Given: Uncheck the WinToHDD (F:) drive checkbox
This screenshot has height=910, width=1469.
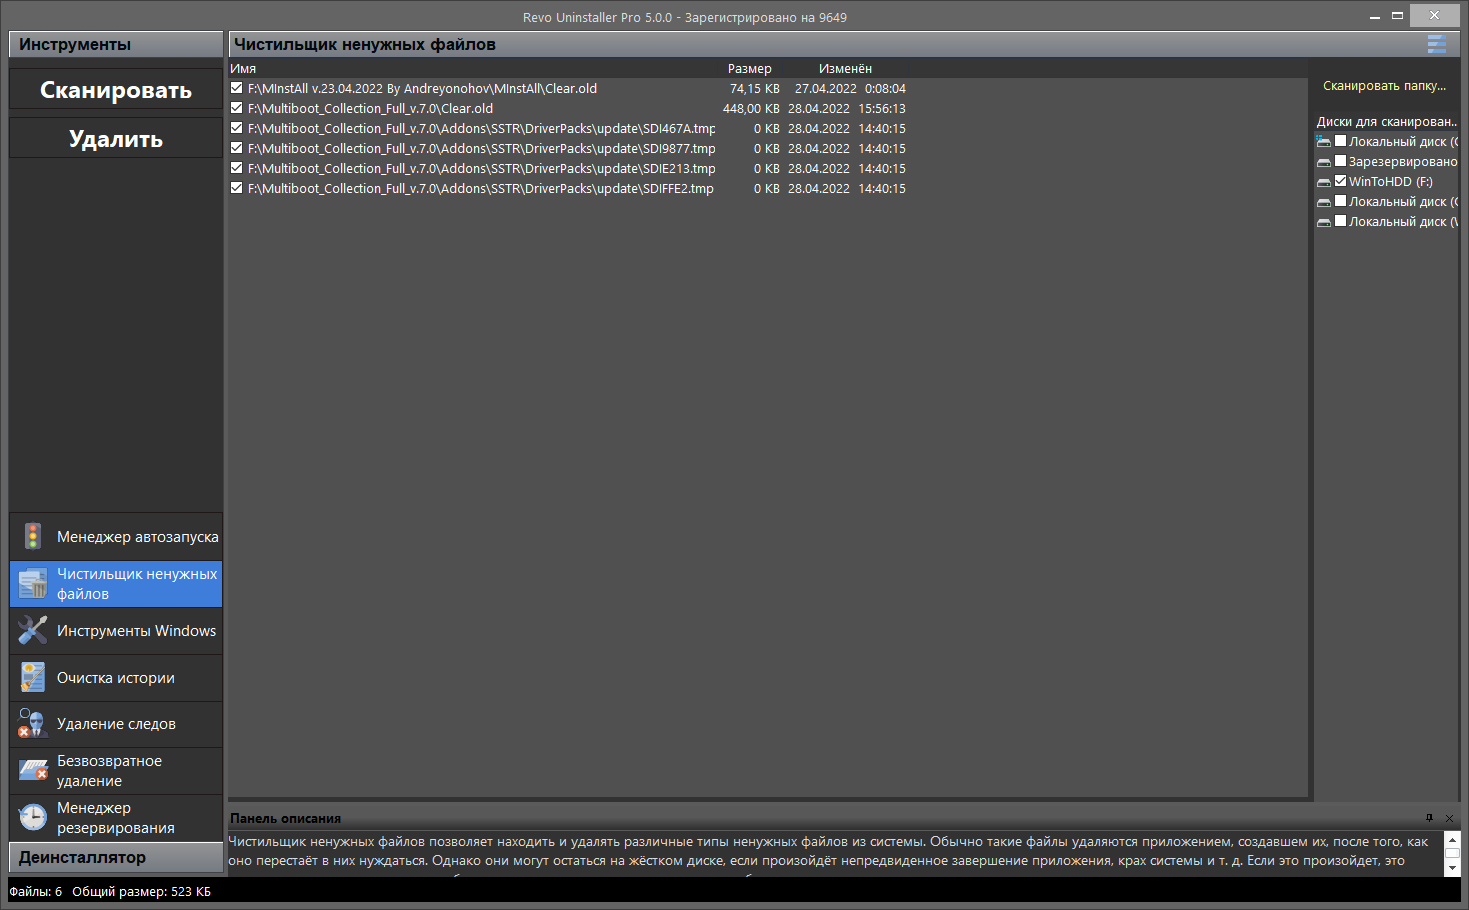Looking at the screenshot, I should tap(1341, 181).
